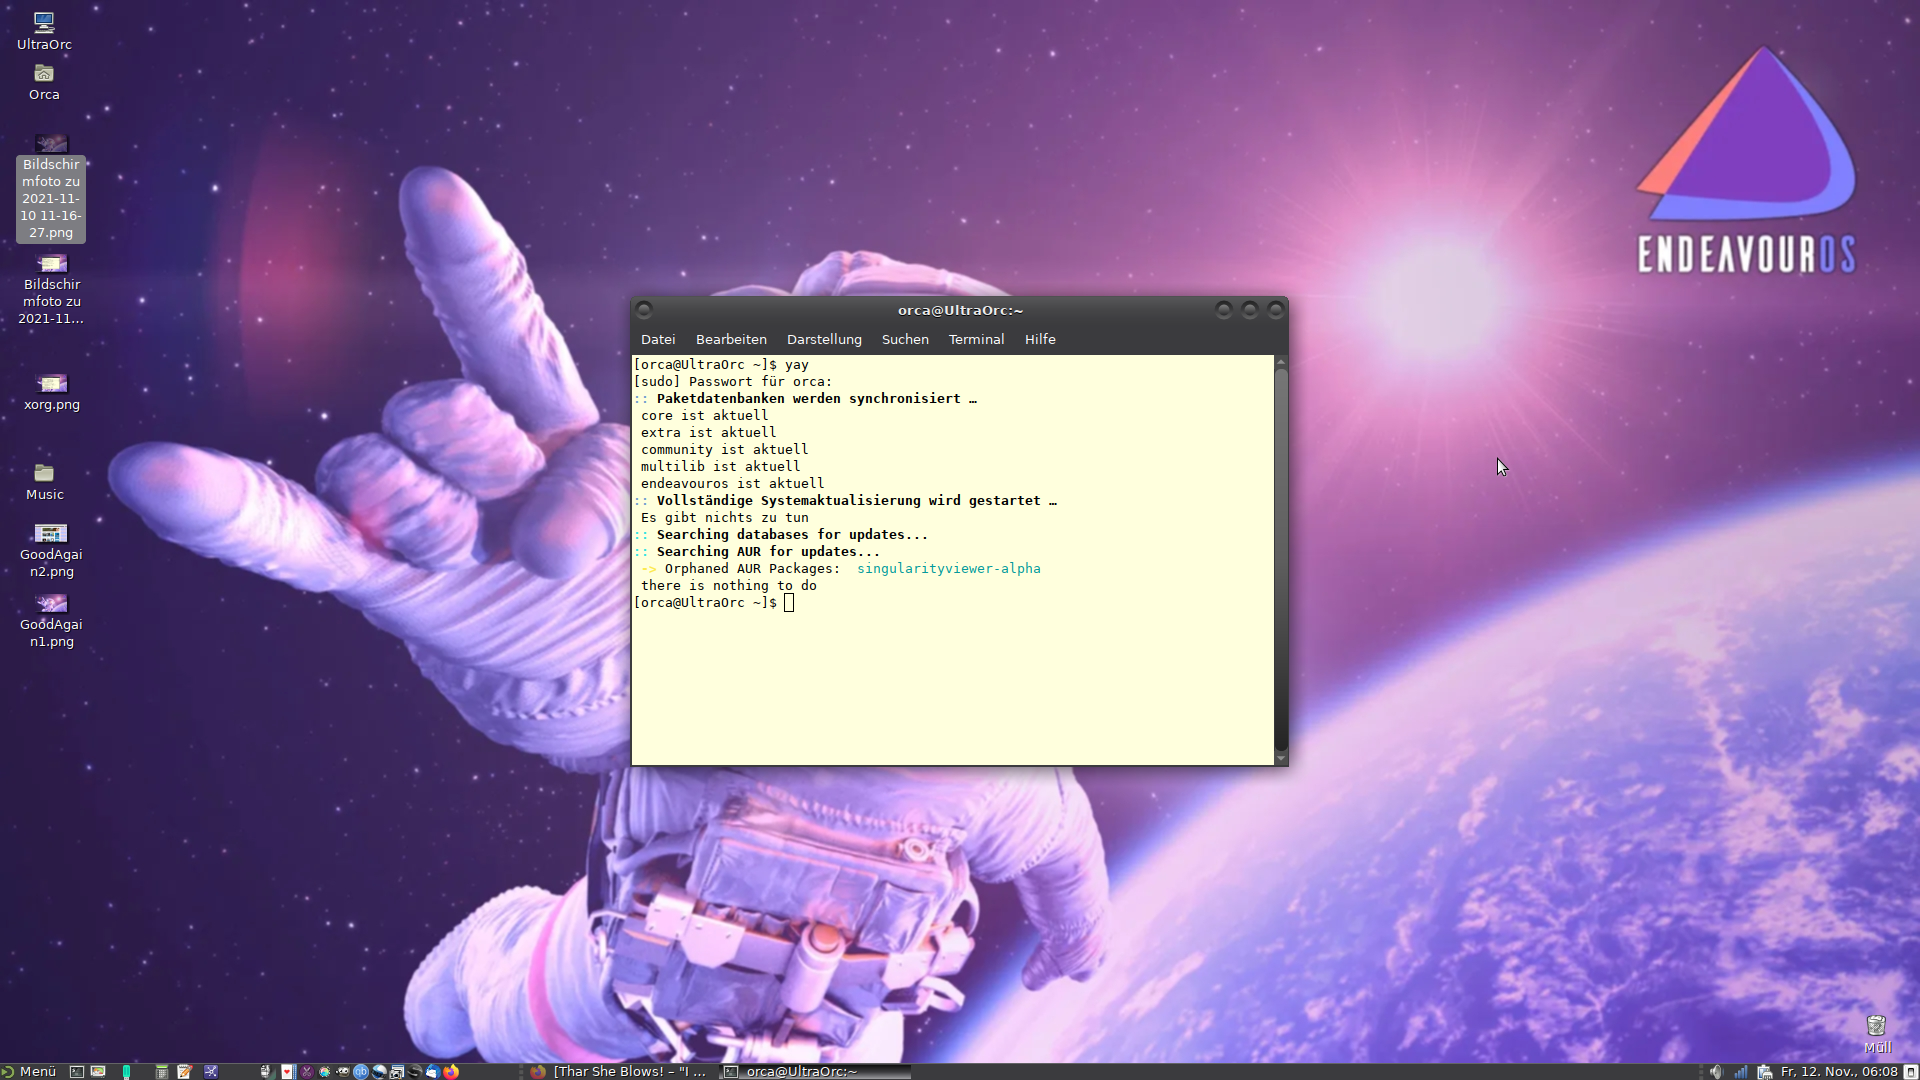The width and height of the screenshot is (1920, 1080).
Task: Open the volume speaker tray icon
Action: point(1716,1071)
